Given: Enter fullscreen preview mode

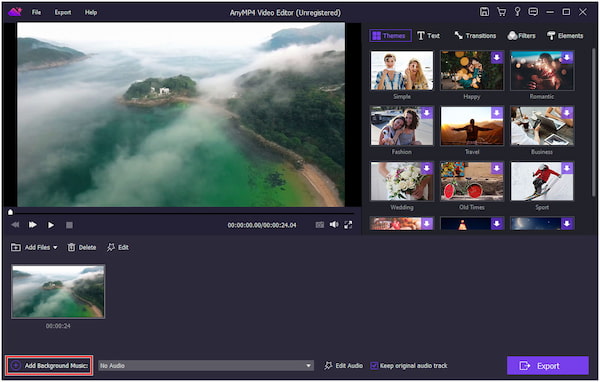Looking at the screenshot, I should (x=348, y=225).
